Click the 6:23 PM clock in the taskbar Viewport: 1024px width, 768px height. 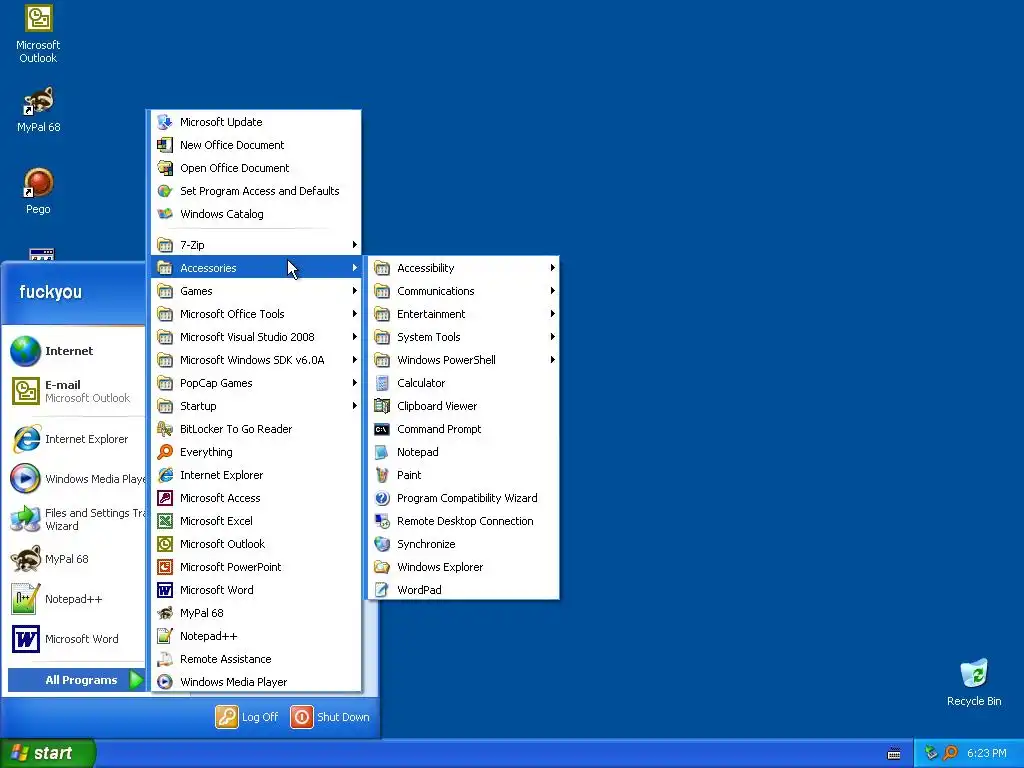point(987,754)
